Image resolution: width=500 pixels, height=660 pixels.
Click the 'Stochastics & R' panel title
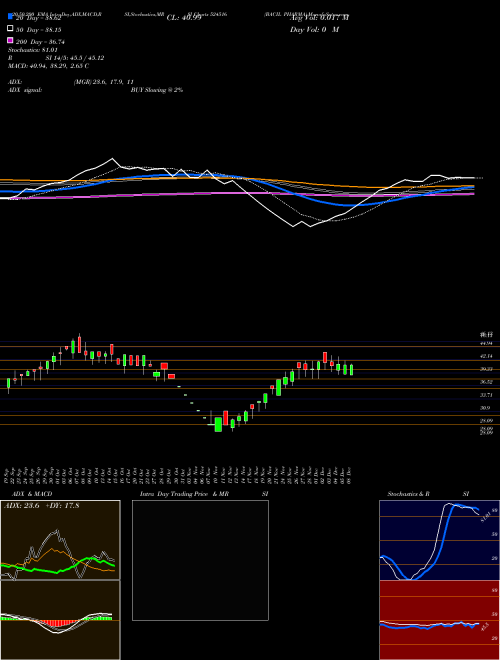point(408,494)
